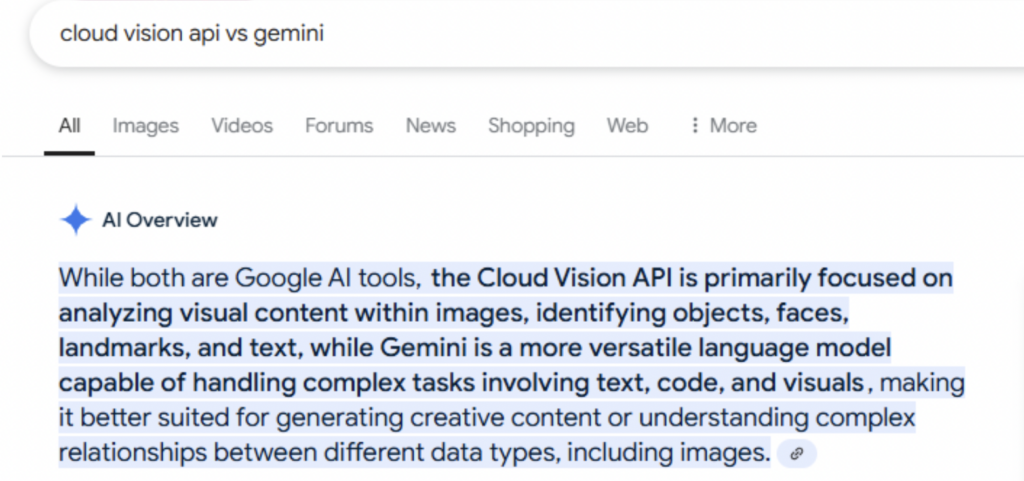
Task: Click the source link chip icon after the summary
Action: coord(796,454)
